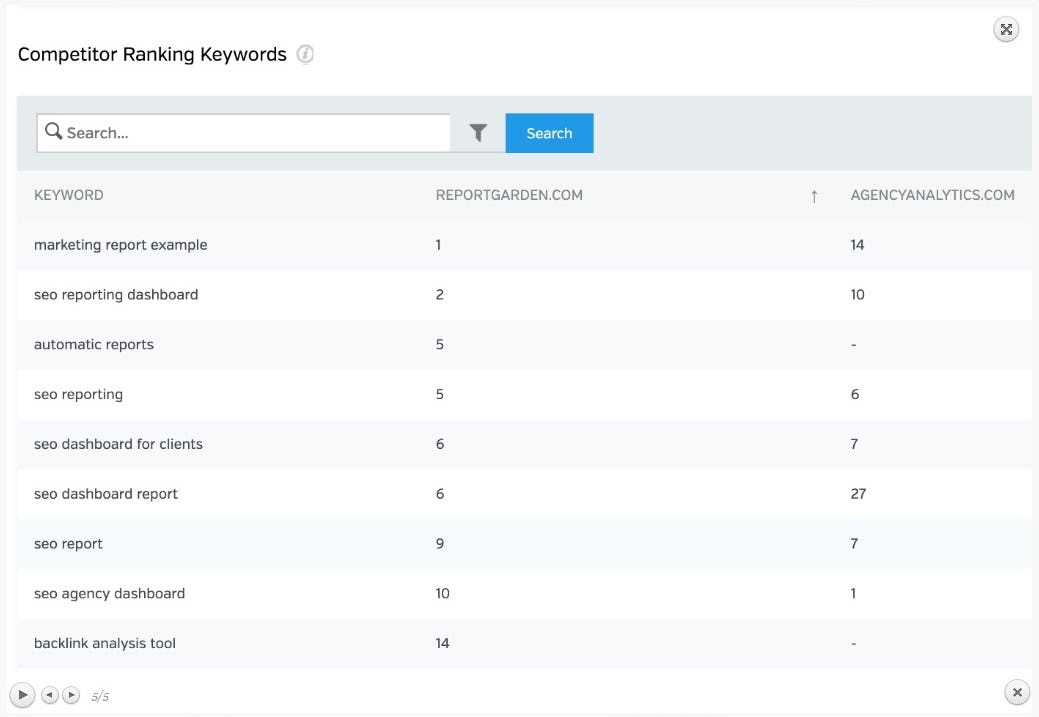The image size is (1039, 717).
Task: Toggle the ascending sort arrow for ReportGarden
Action: pyautogui.click(x=814, y=196)
